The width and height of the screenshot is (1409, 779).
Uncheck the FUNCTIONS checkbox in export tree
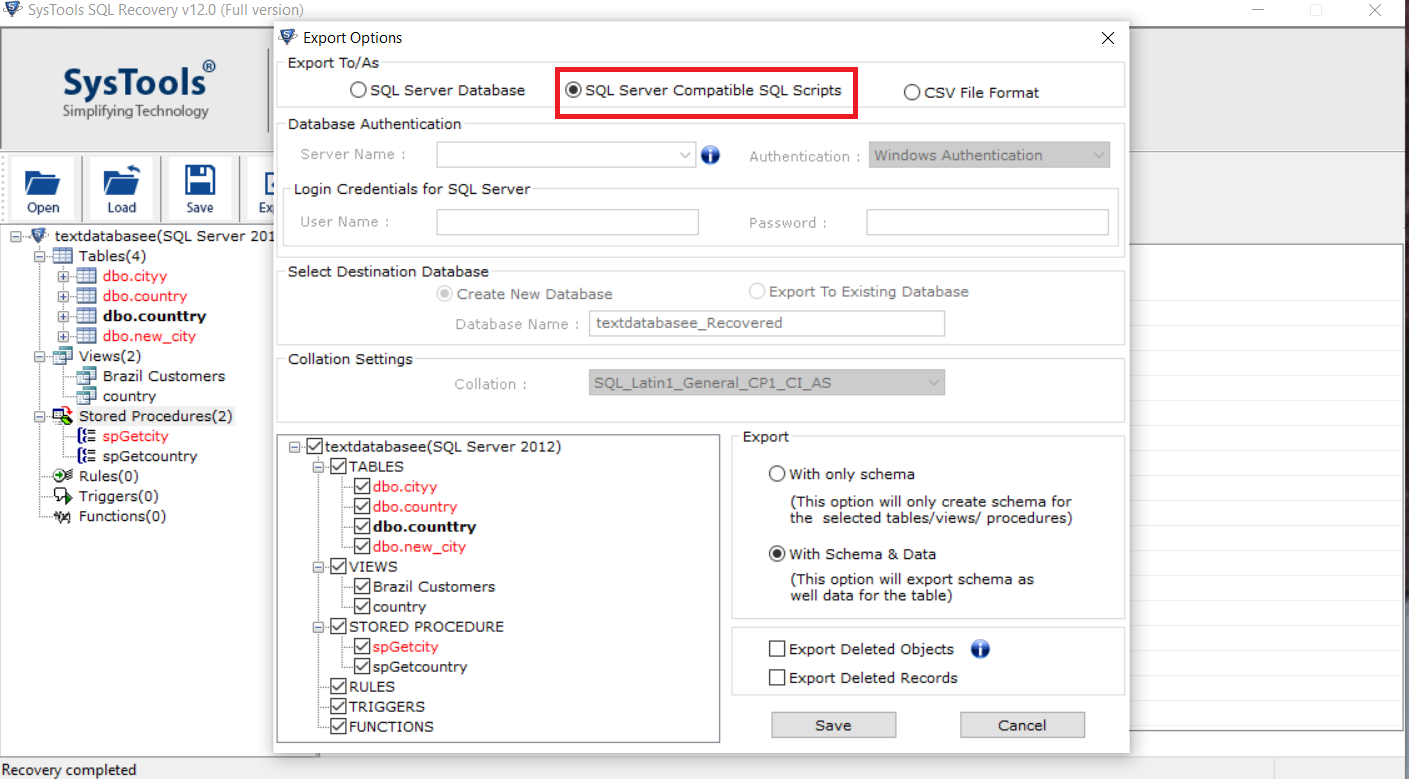point(338,727)
